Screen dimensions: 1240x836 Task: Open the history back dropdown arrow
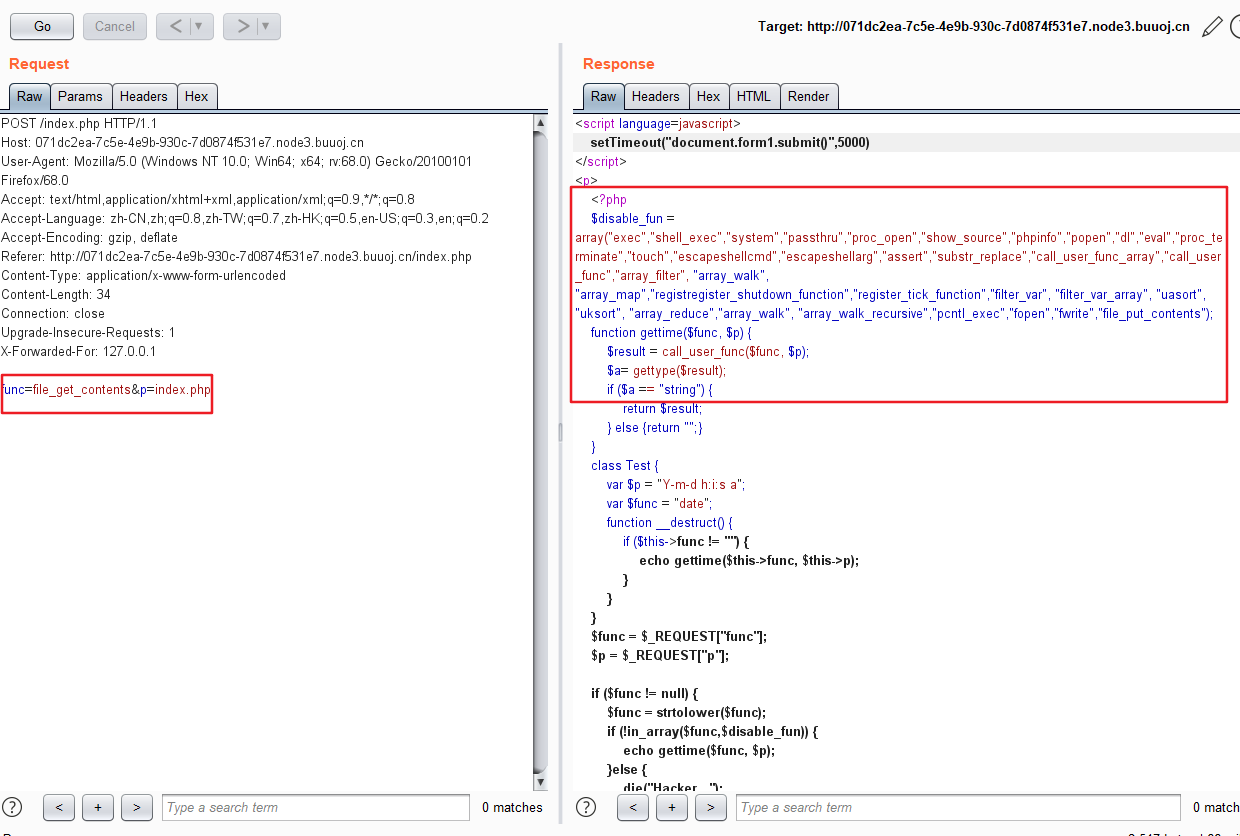tap(200, 26)
